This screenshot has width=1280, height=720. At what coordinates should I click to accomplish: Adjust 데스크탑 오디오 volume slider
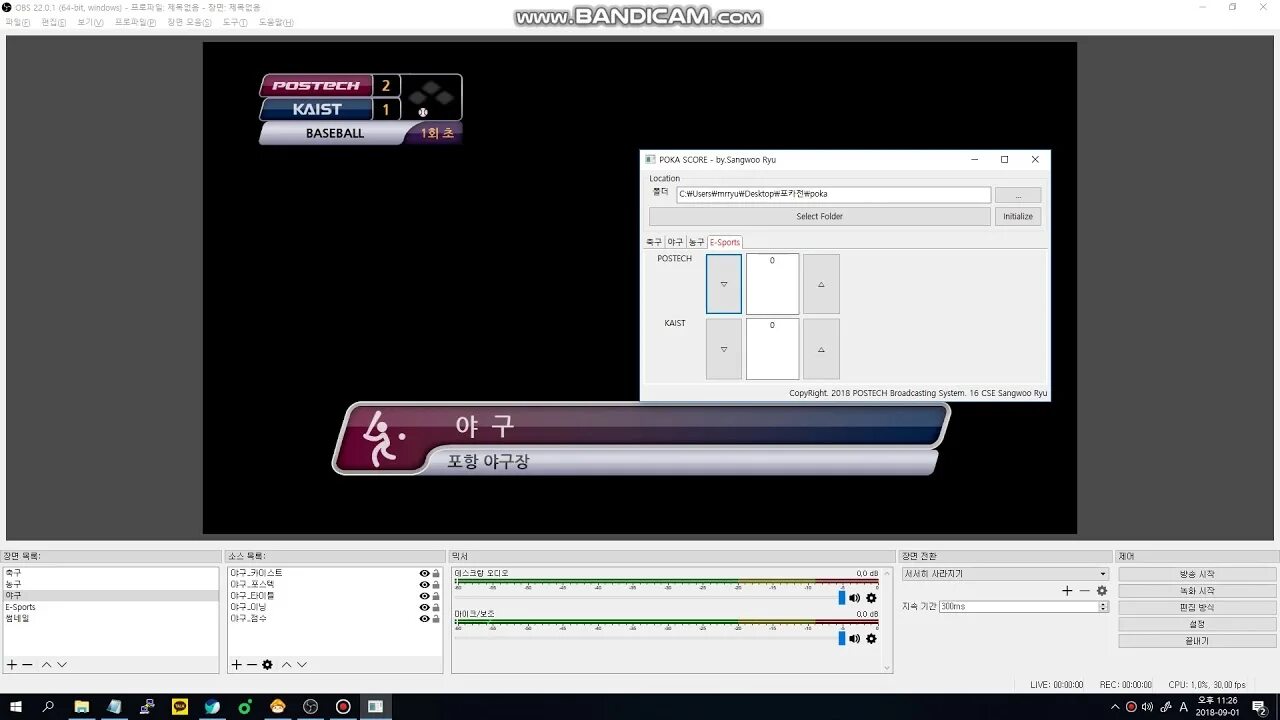coord(842,598)
